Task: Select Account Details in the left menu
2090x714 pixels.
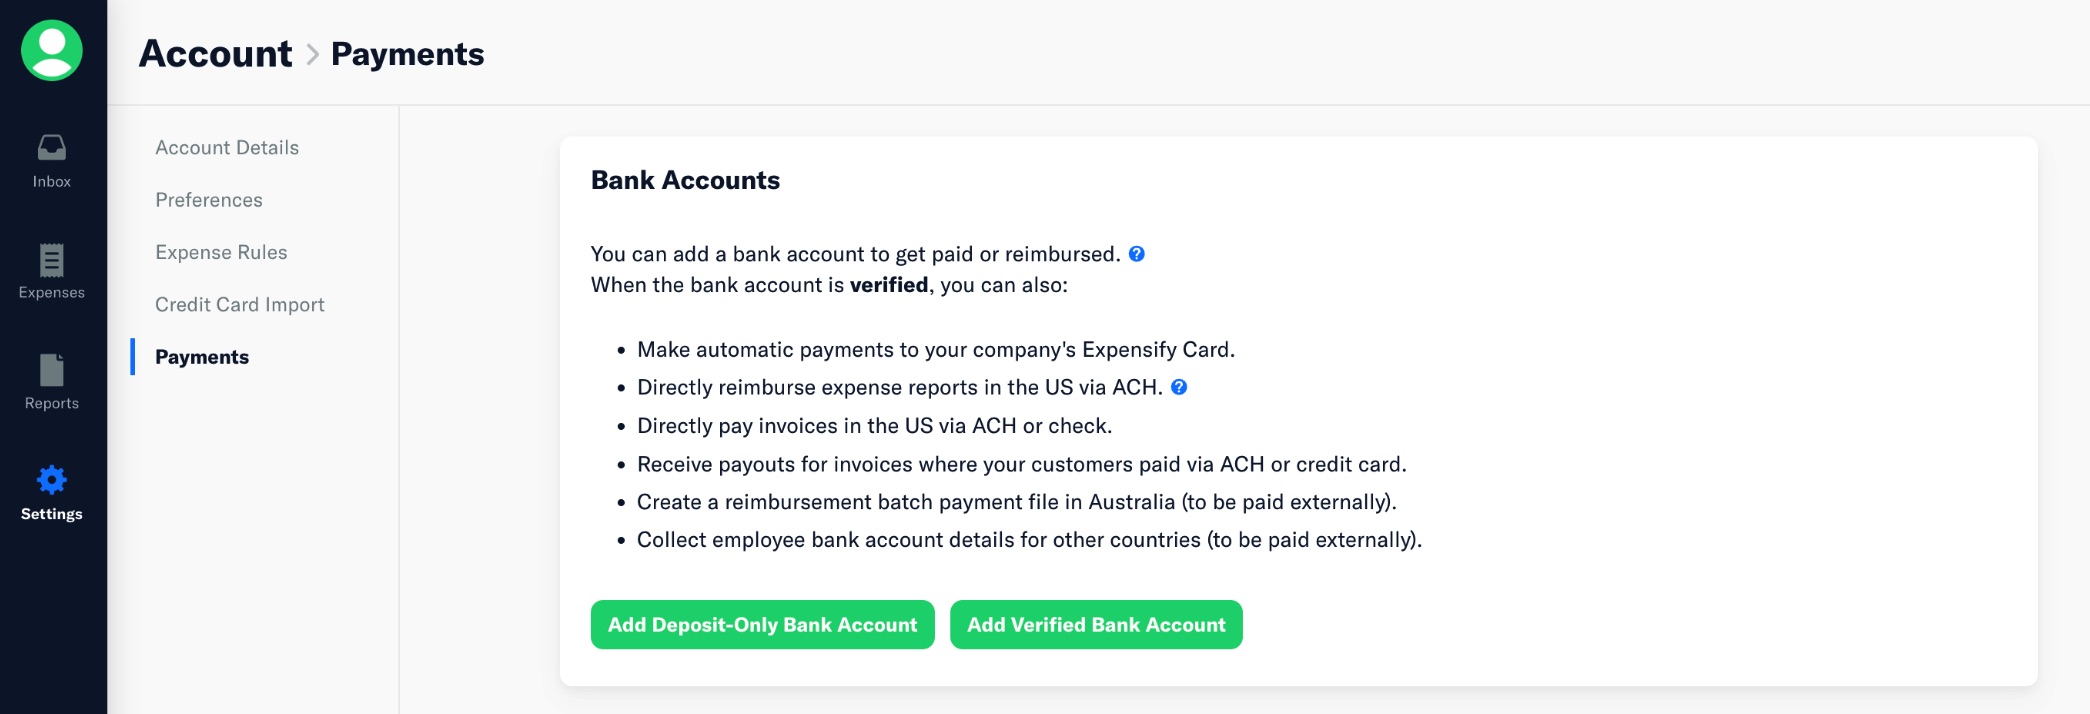Action: (226, 147)
